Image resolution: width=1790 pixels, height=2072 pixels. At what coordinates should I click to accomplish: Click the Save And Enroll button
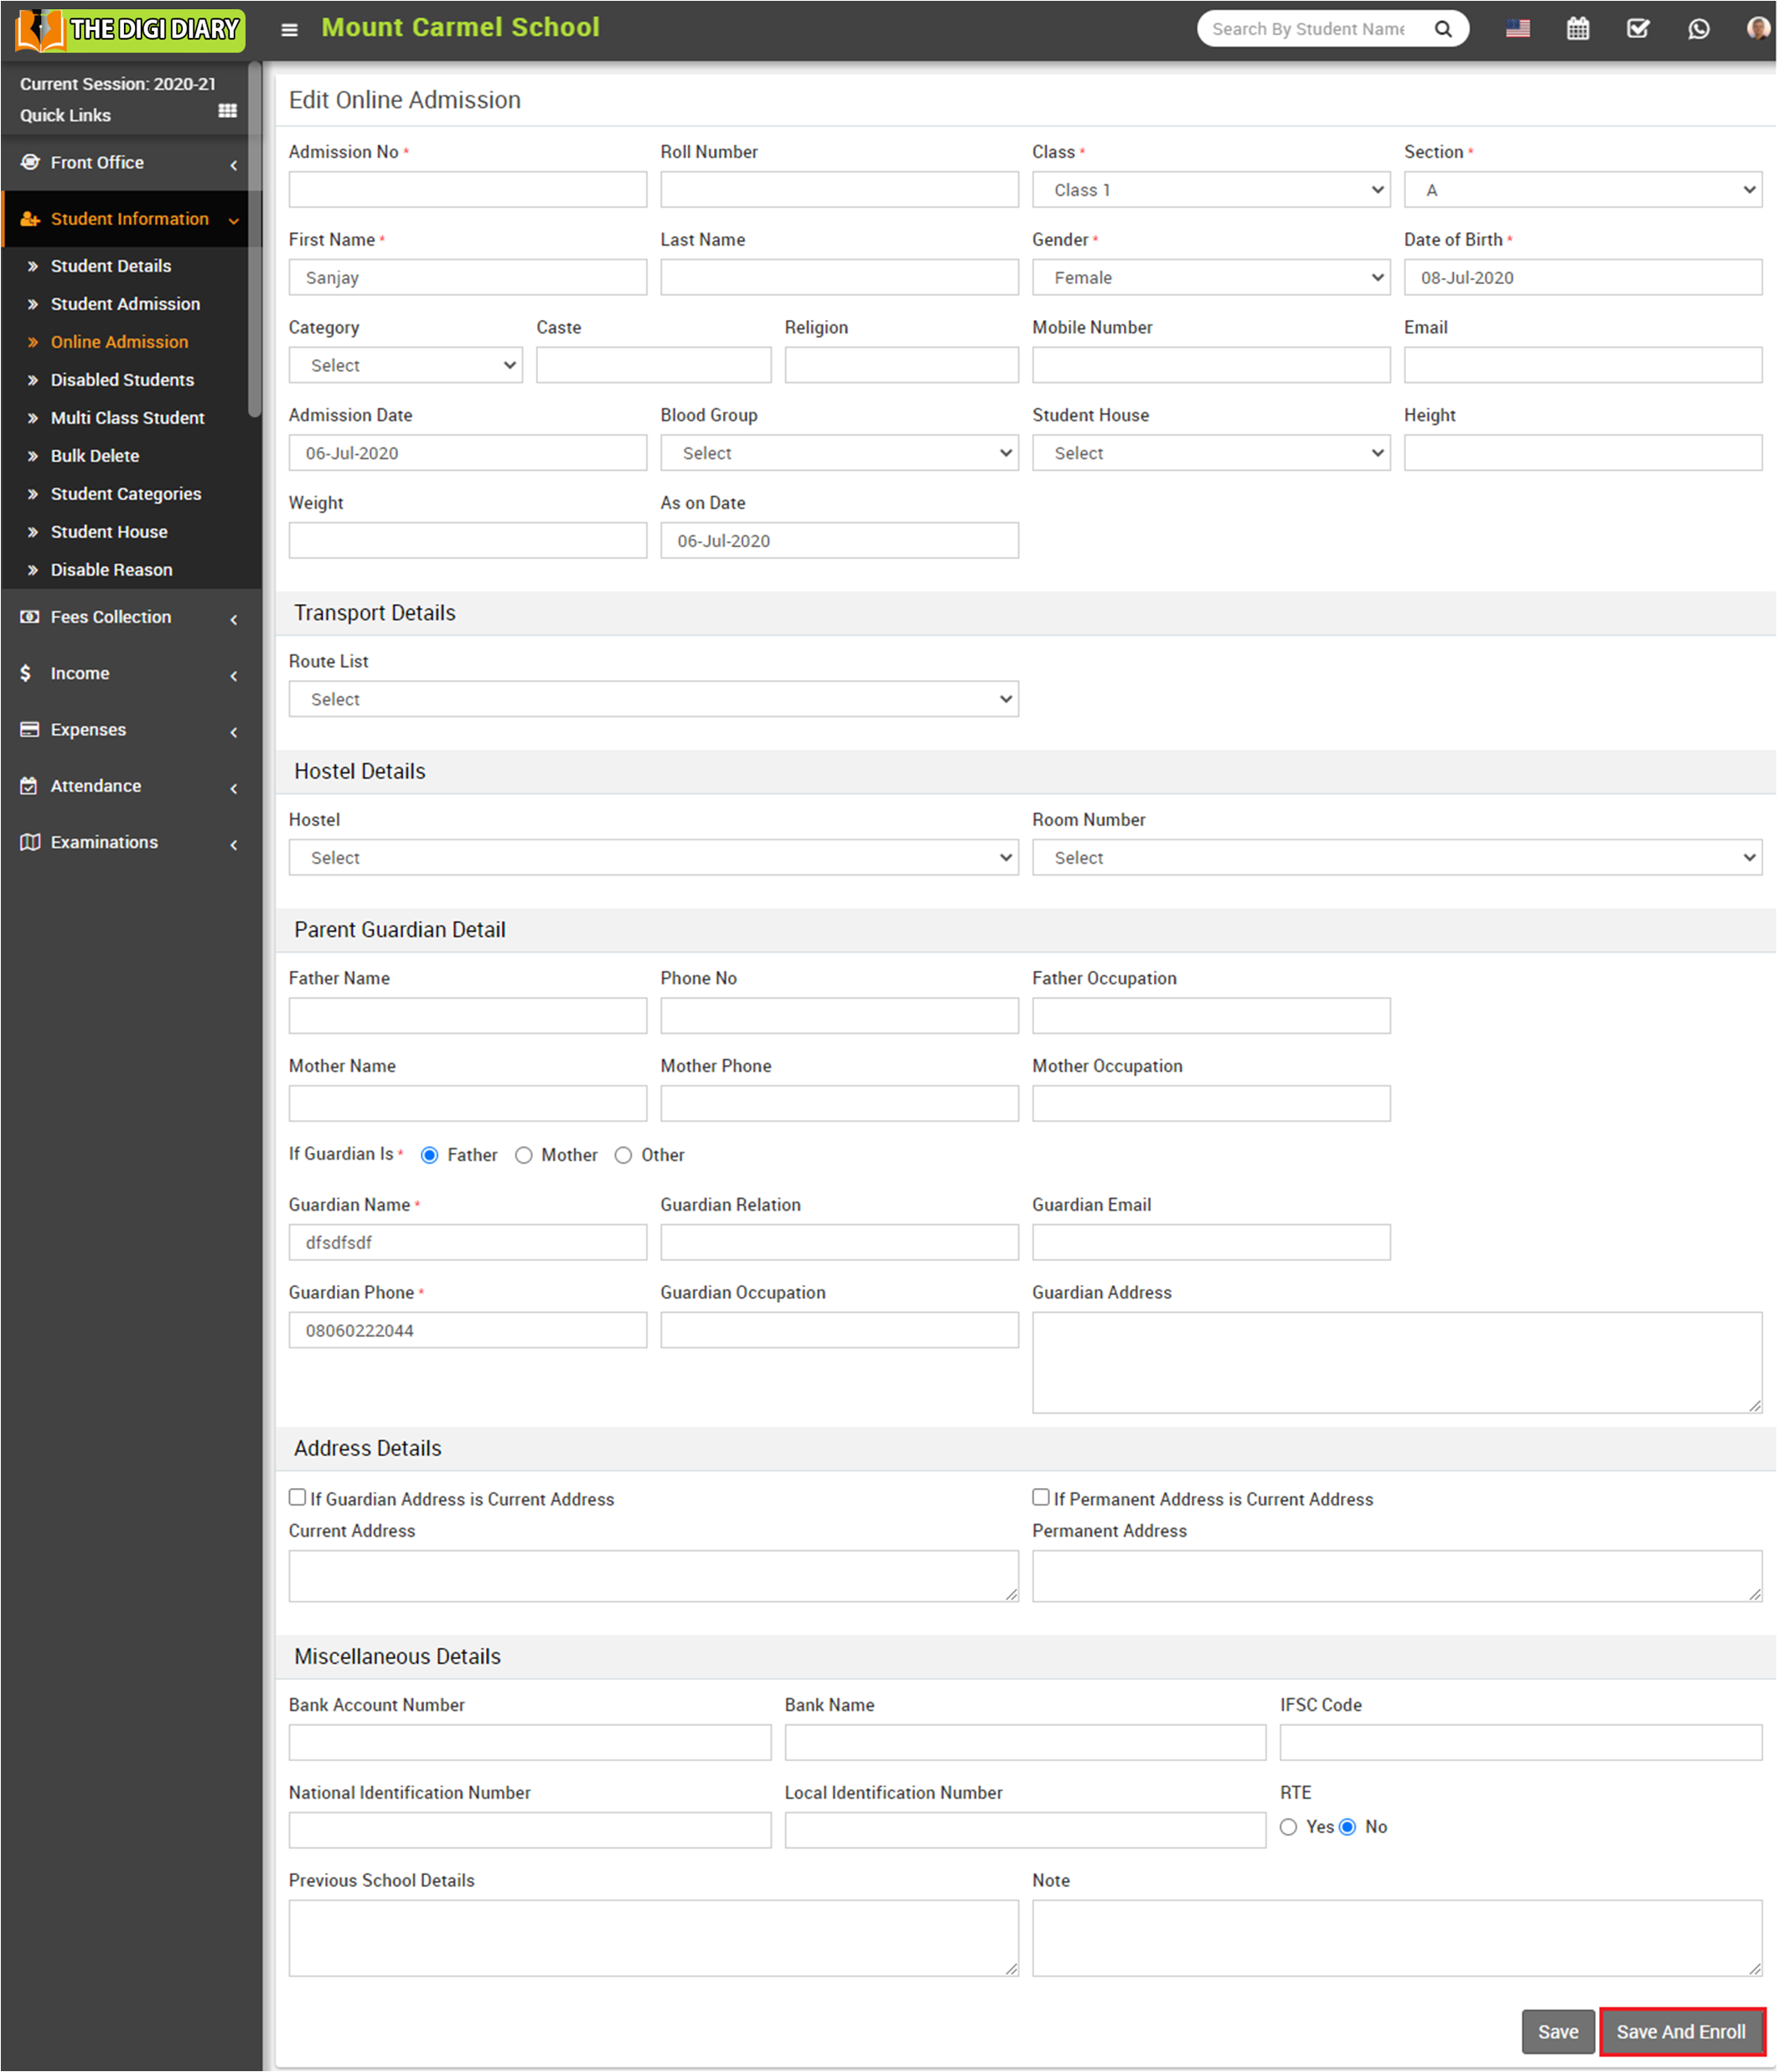point(1680,2032)
